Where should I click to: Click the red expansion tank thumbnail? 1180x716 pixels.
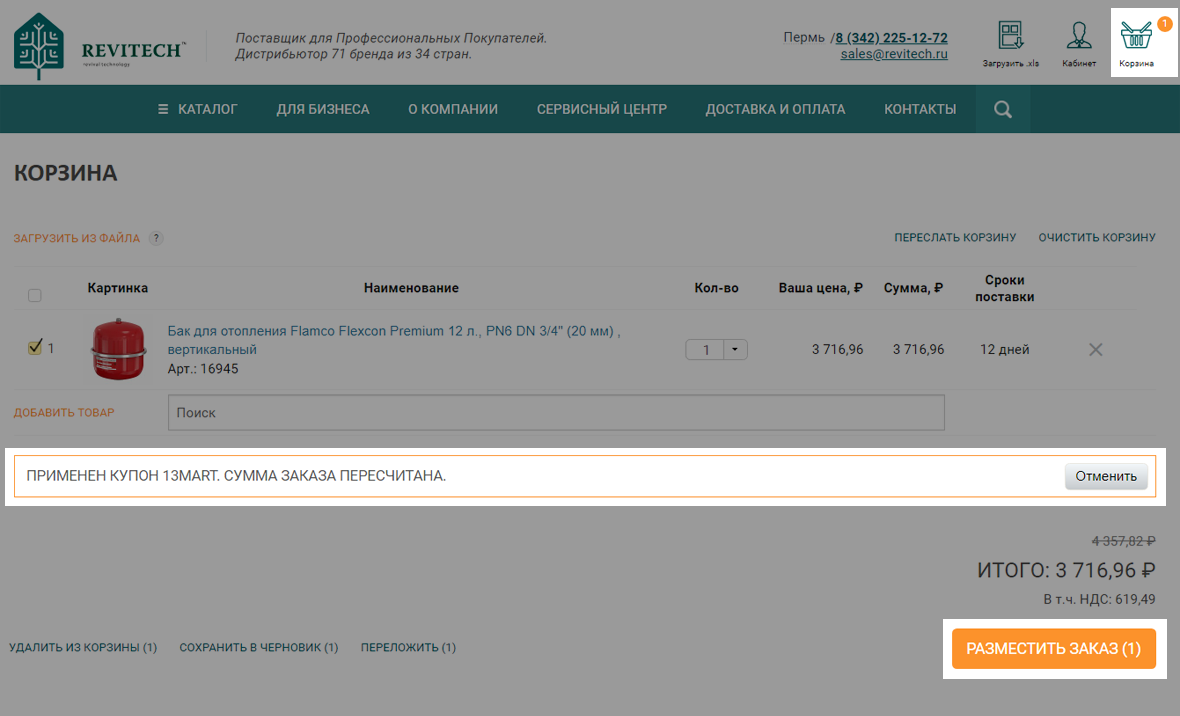118,349
